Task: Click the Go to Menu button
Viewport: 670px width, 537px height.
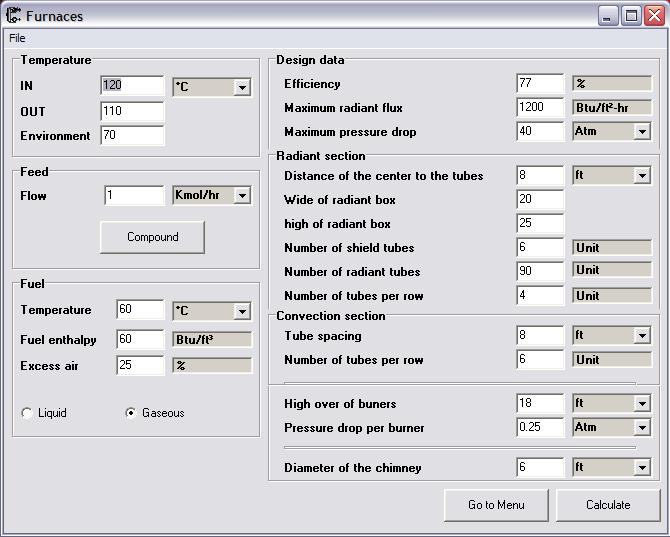Action: tap(496, 505)
